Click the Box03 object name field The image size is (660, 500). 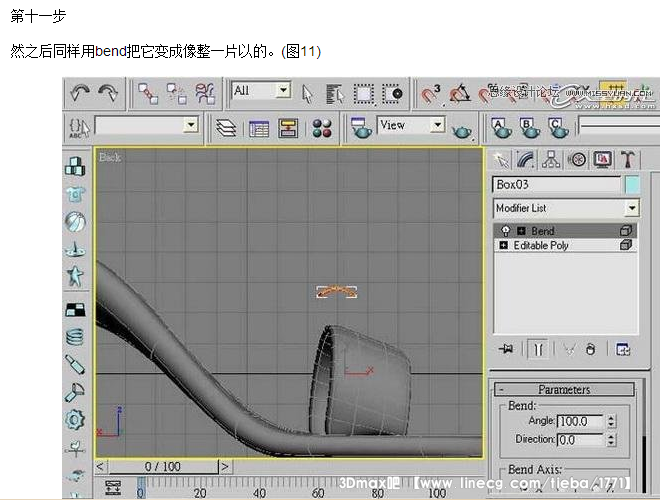pos(556,185)
